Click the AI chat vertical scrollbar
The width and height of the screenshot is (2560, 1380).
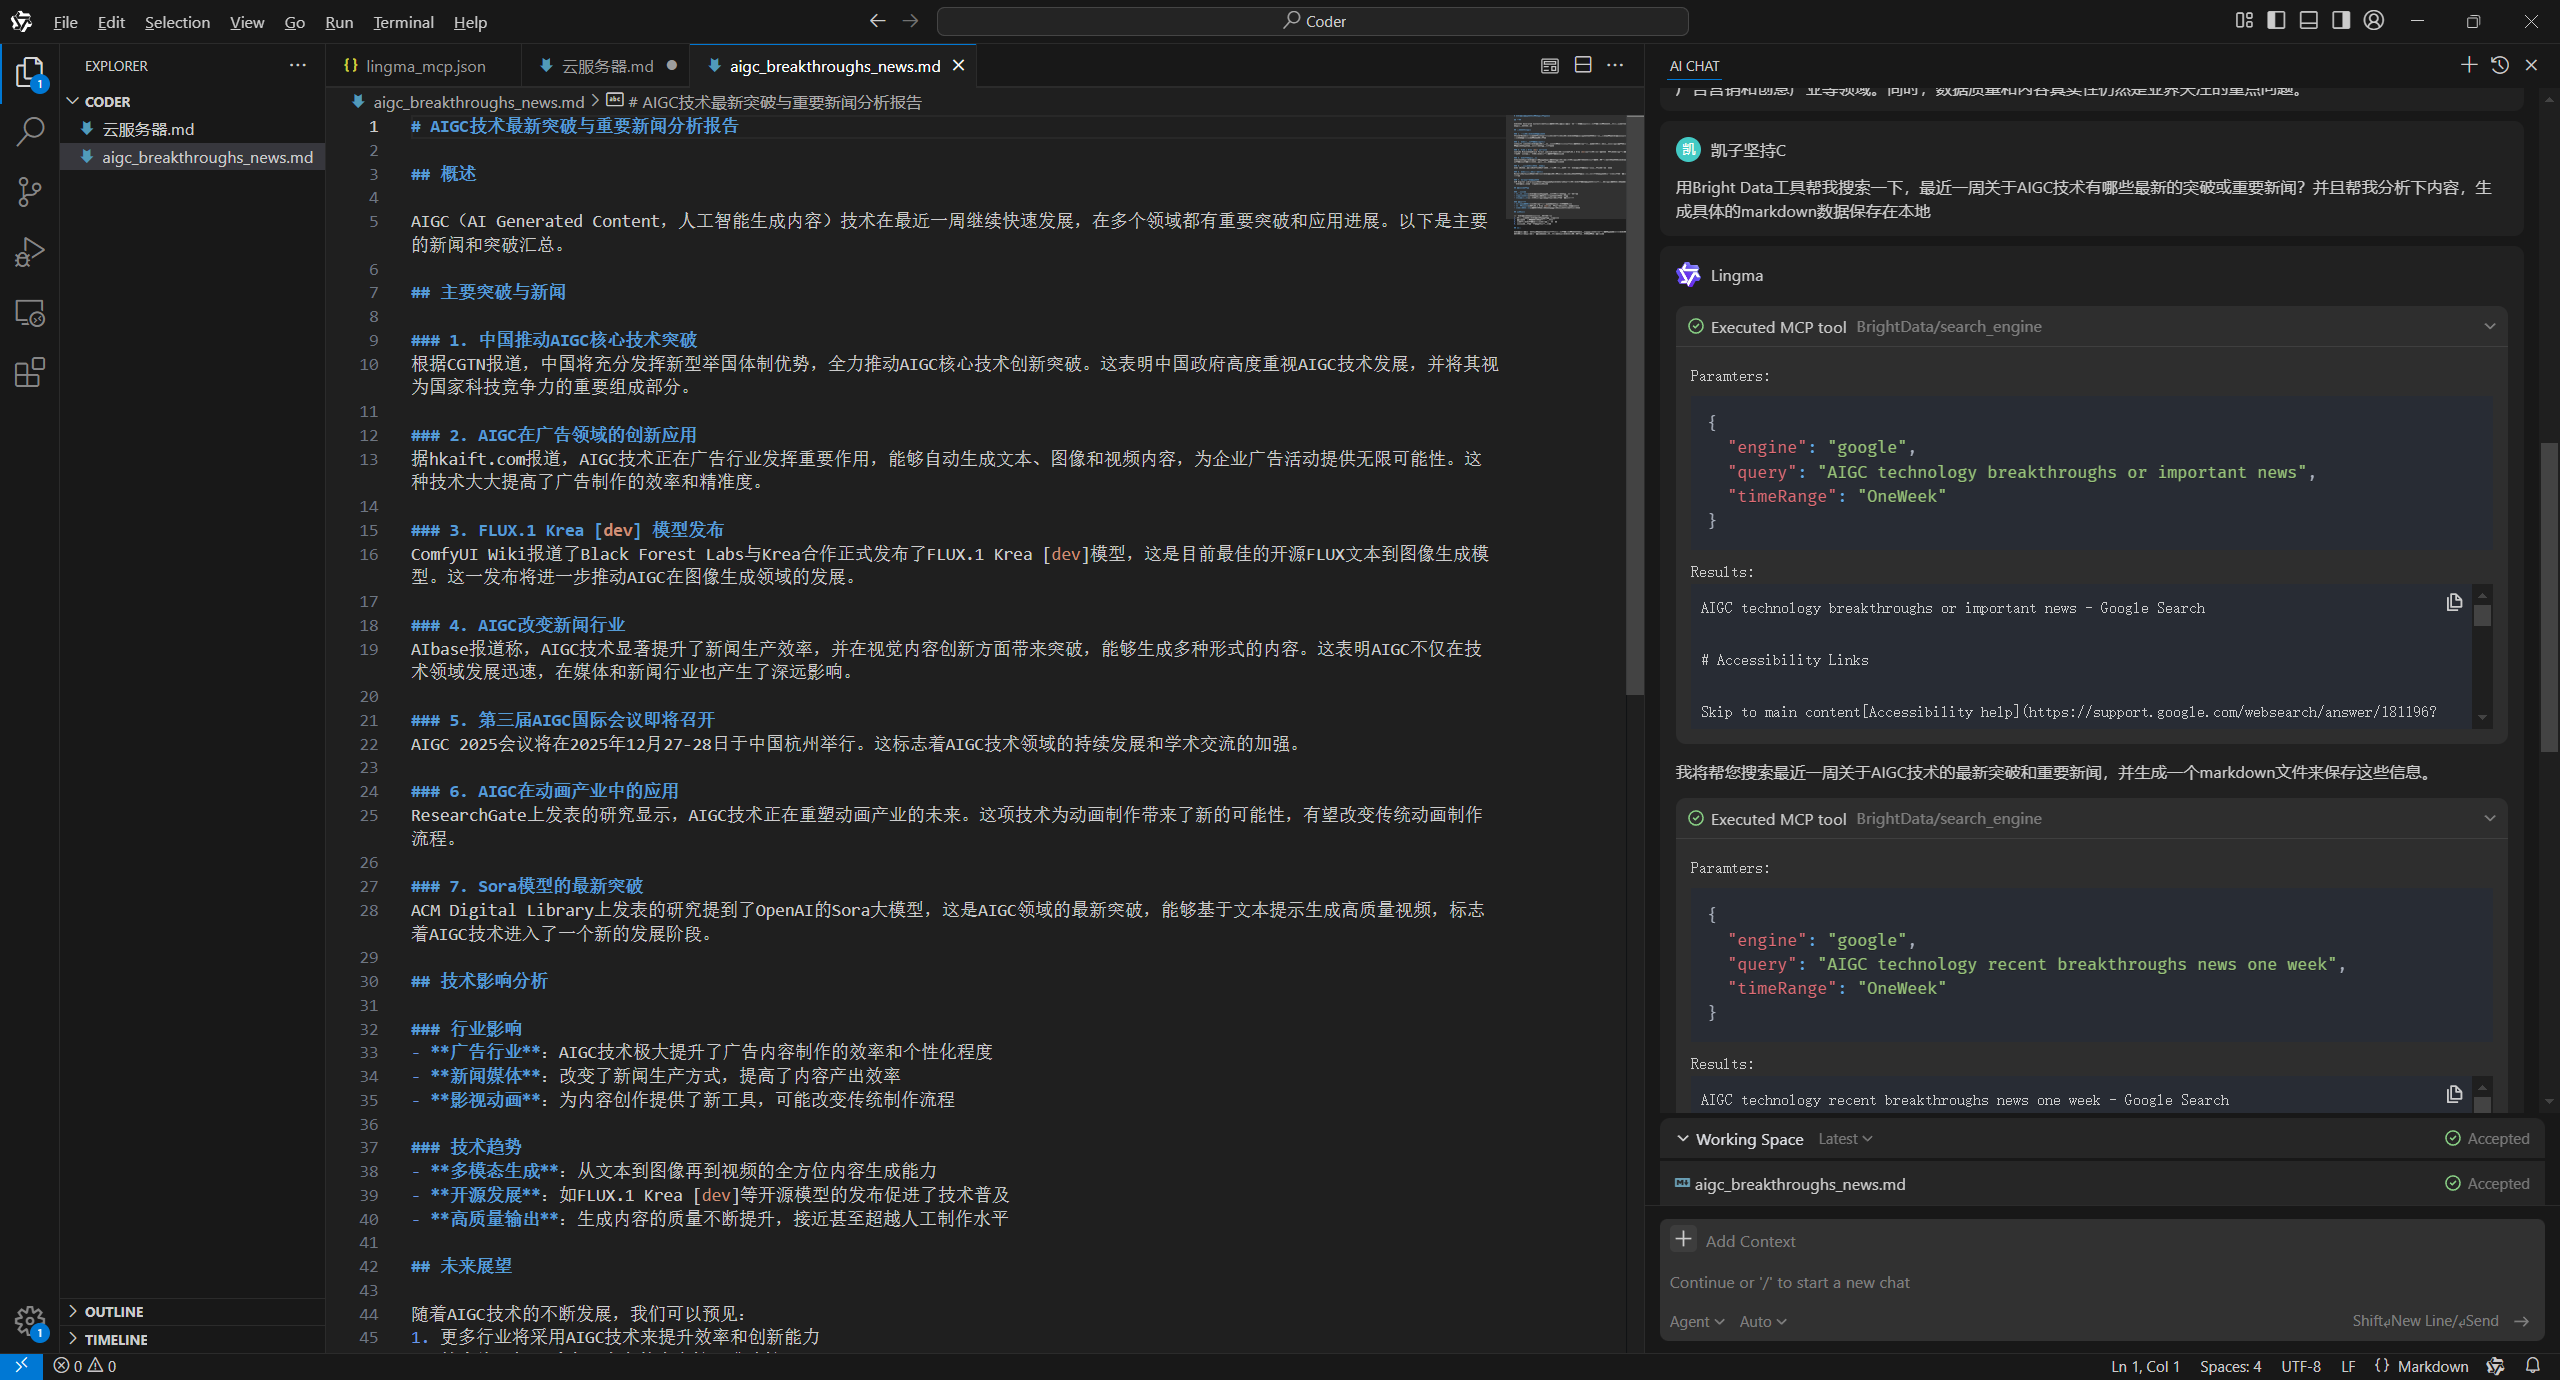[2549, 597]
